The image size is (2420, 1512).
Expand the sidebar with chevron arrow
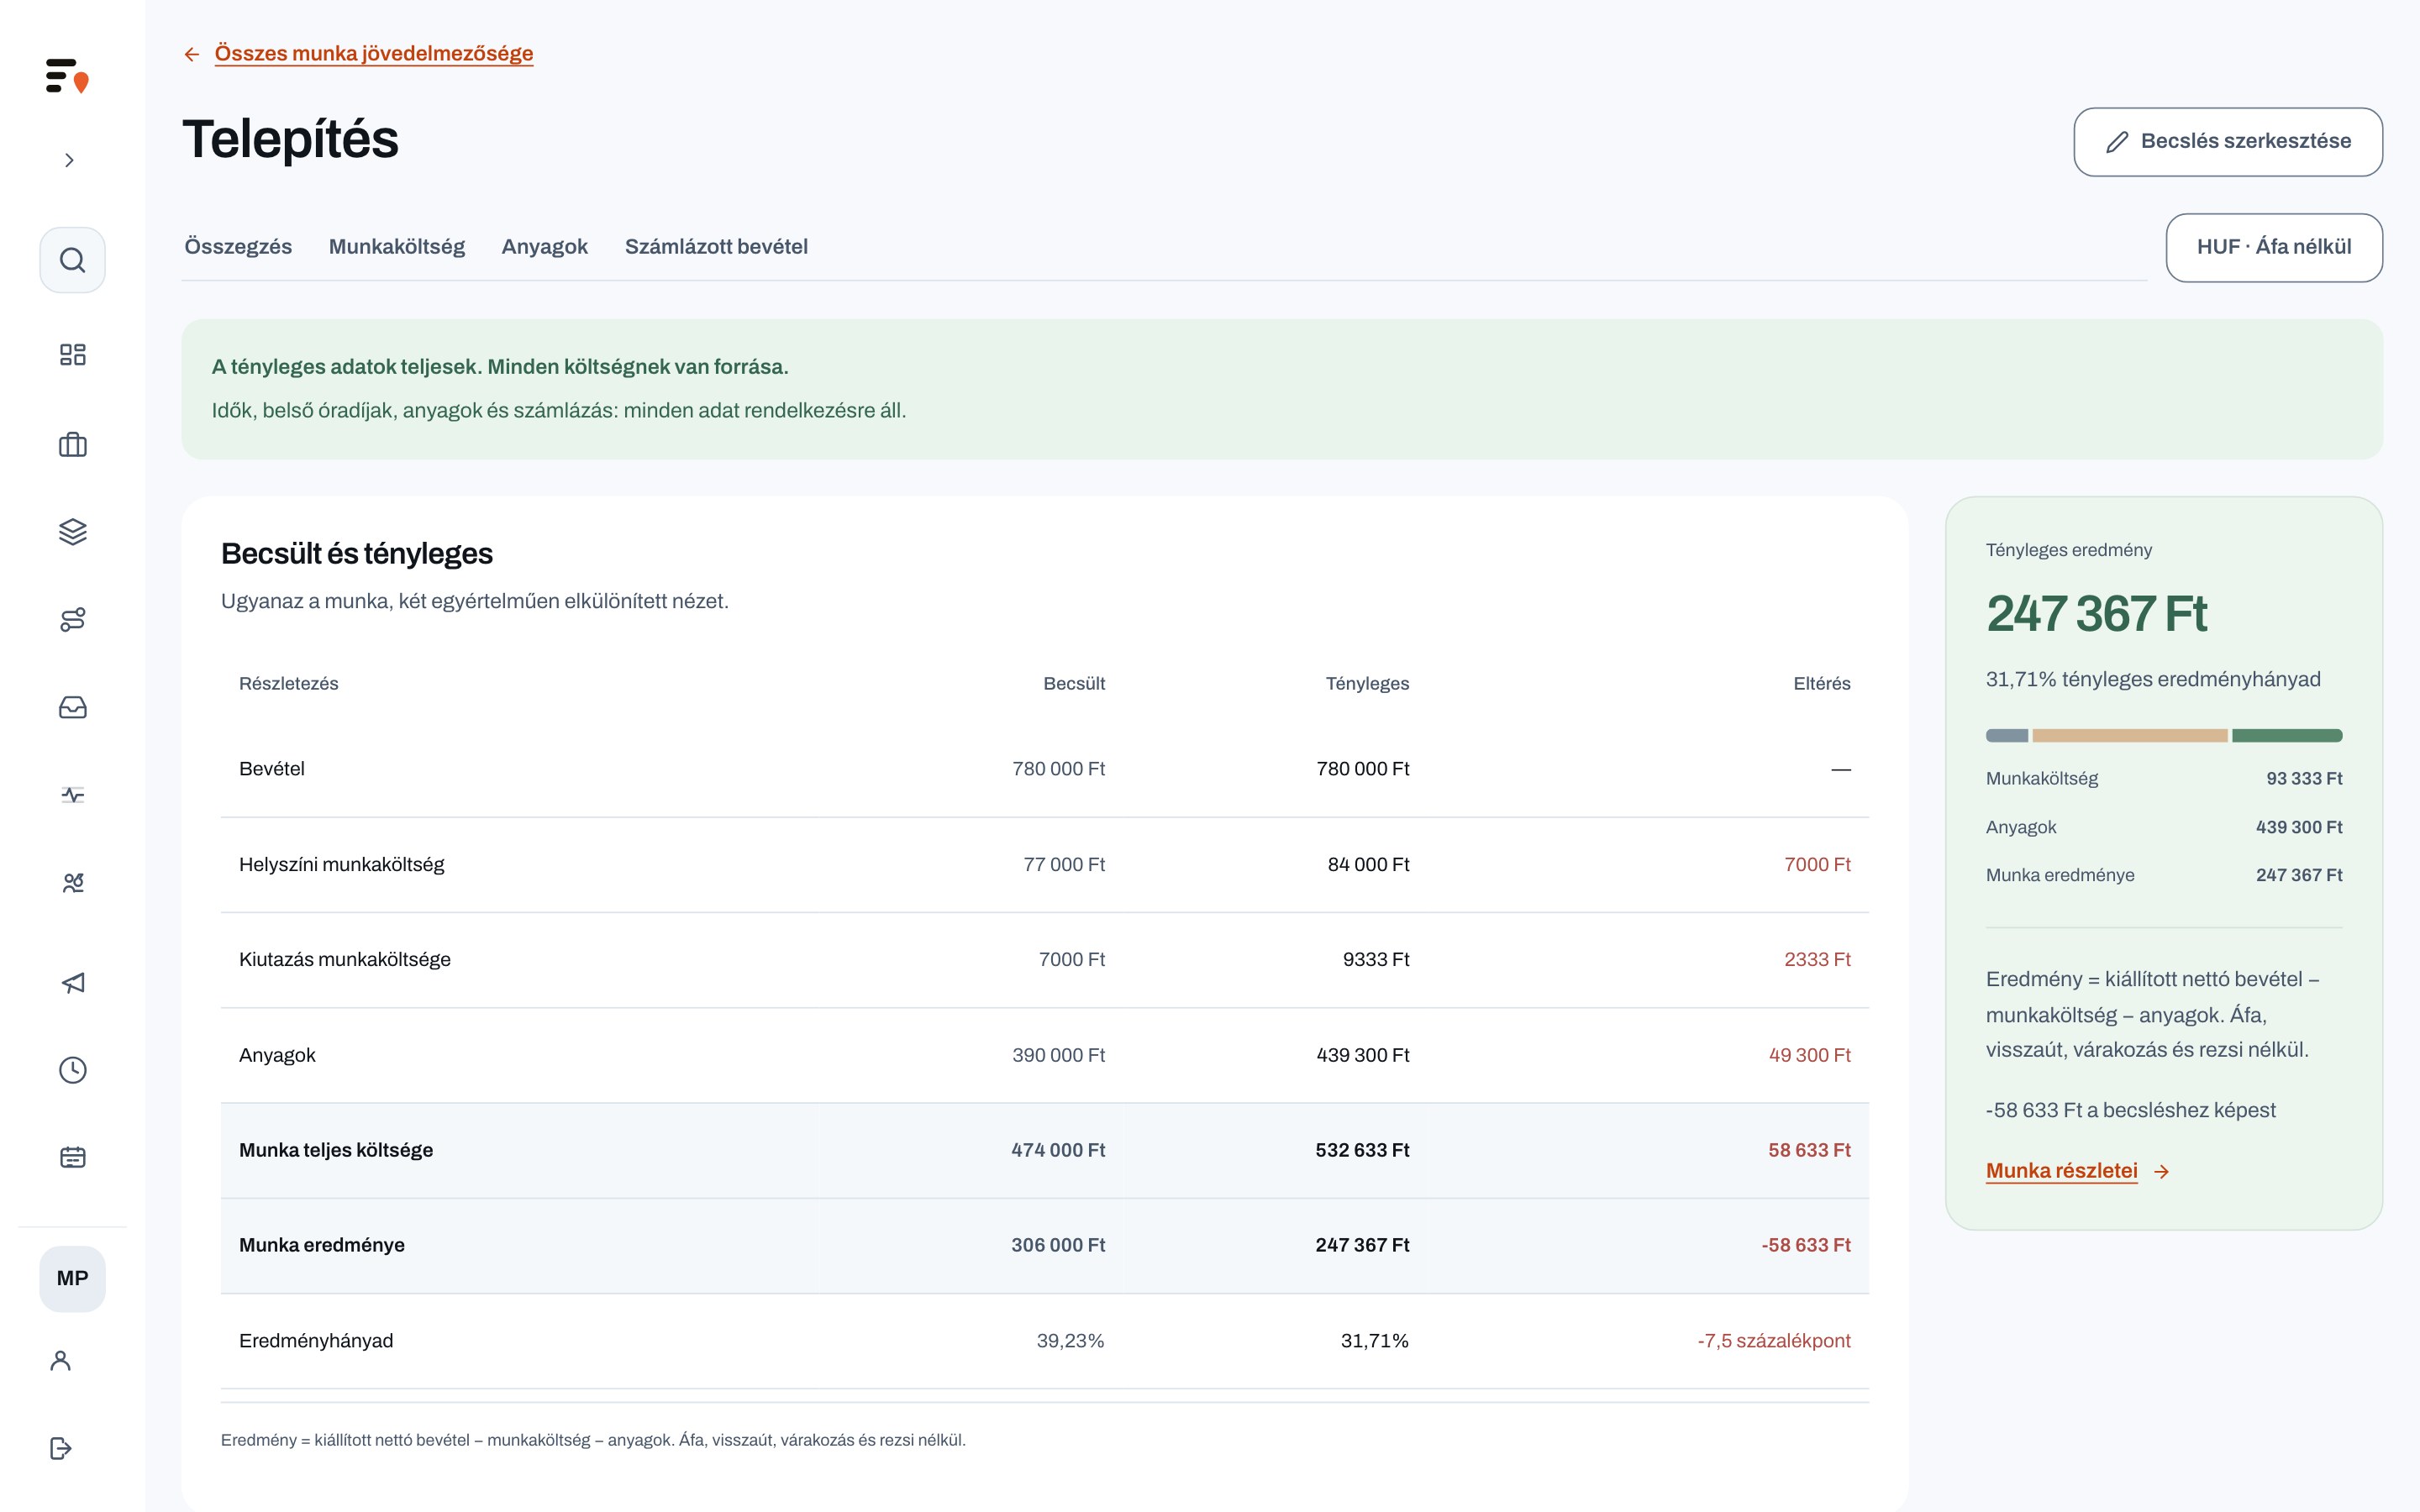click(x=69, y=160)
